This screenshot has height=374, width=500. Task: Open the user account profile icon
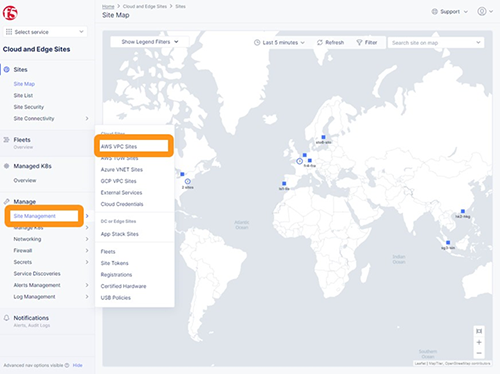pos(482,11)
